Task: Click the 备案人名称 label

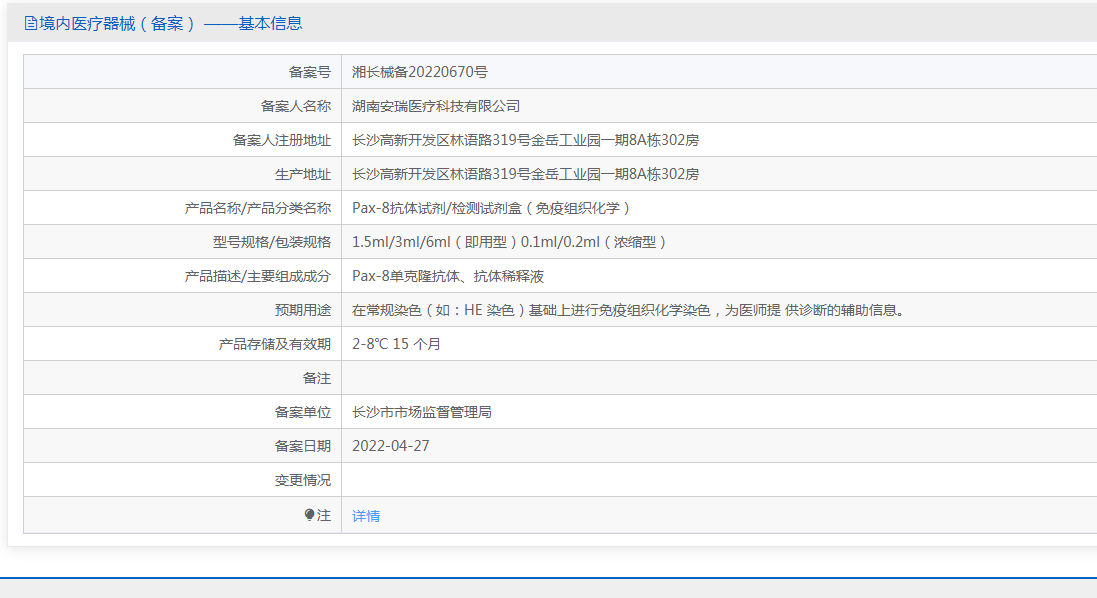Action: [295, 106]
